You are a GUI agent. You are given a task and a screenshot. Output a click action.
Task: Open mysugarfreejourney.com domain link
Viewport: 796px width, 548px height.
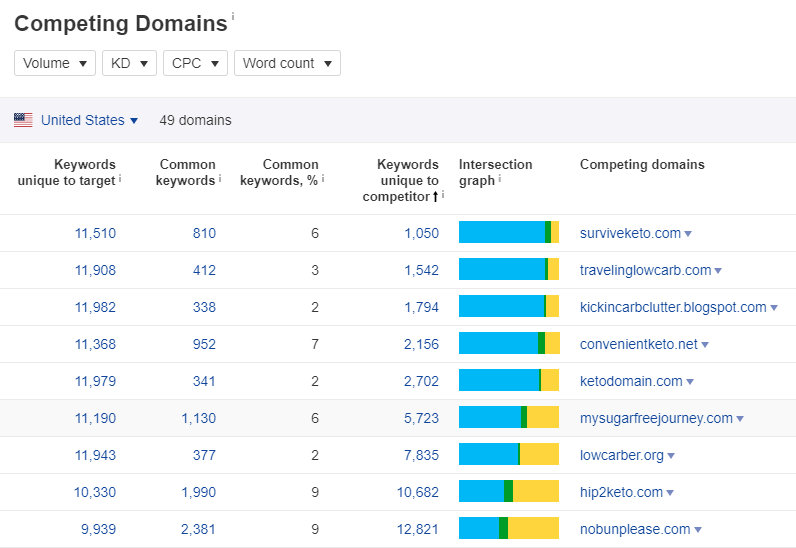pyautogui.click(x=656, y=418)
